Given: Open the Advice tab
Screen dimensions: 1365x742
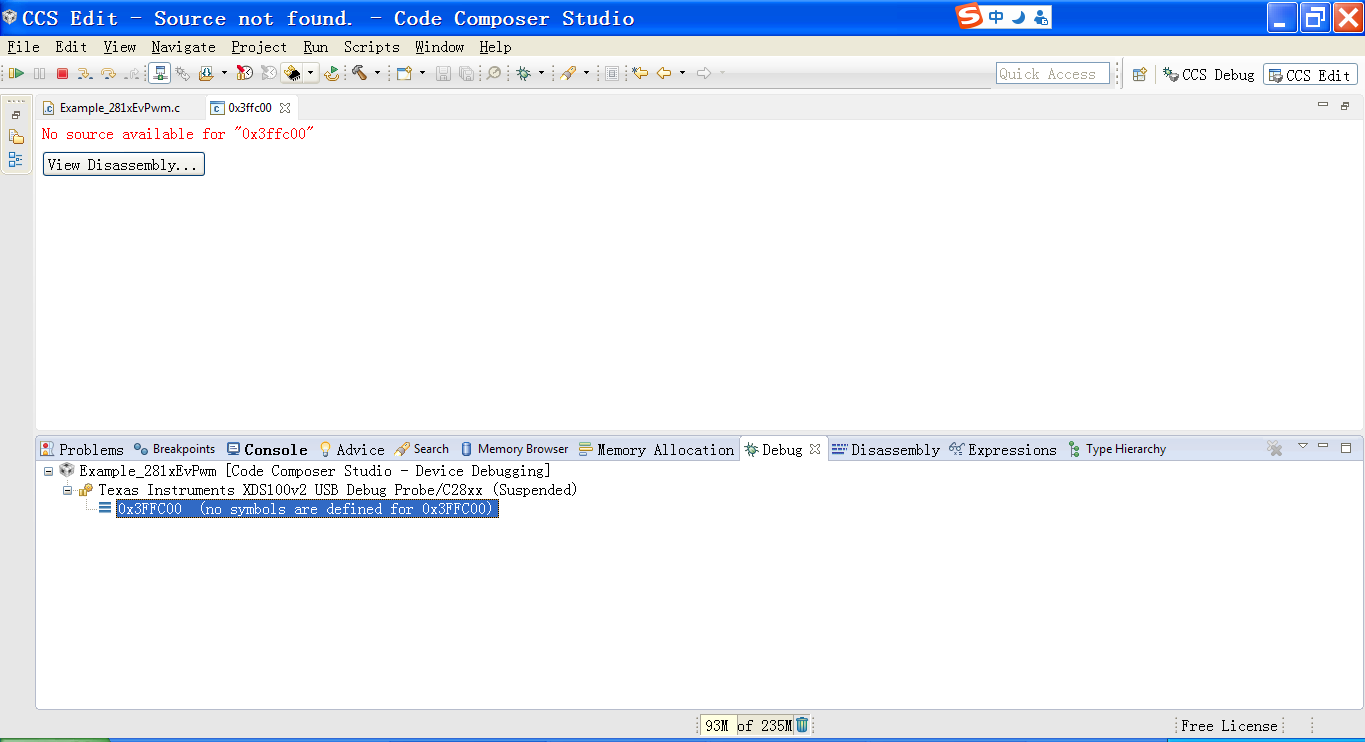Looking at the screenshot, I should point(352,449).
